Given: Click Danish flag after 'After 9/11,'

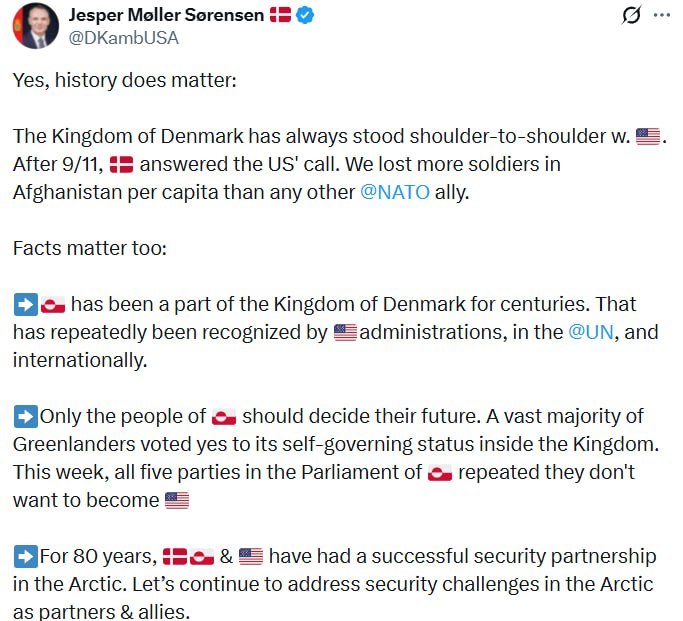Looking at the screenshot, I should pos(121,164).
